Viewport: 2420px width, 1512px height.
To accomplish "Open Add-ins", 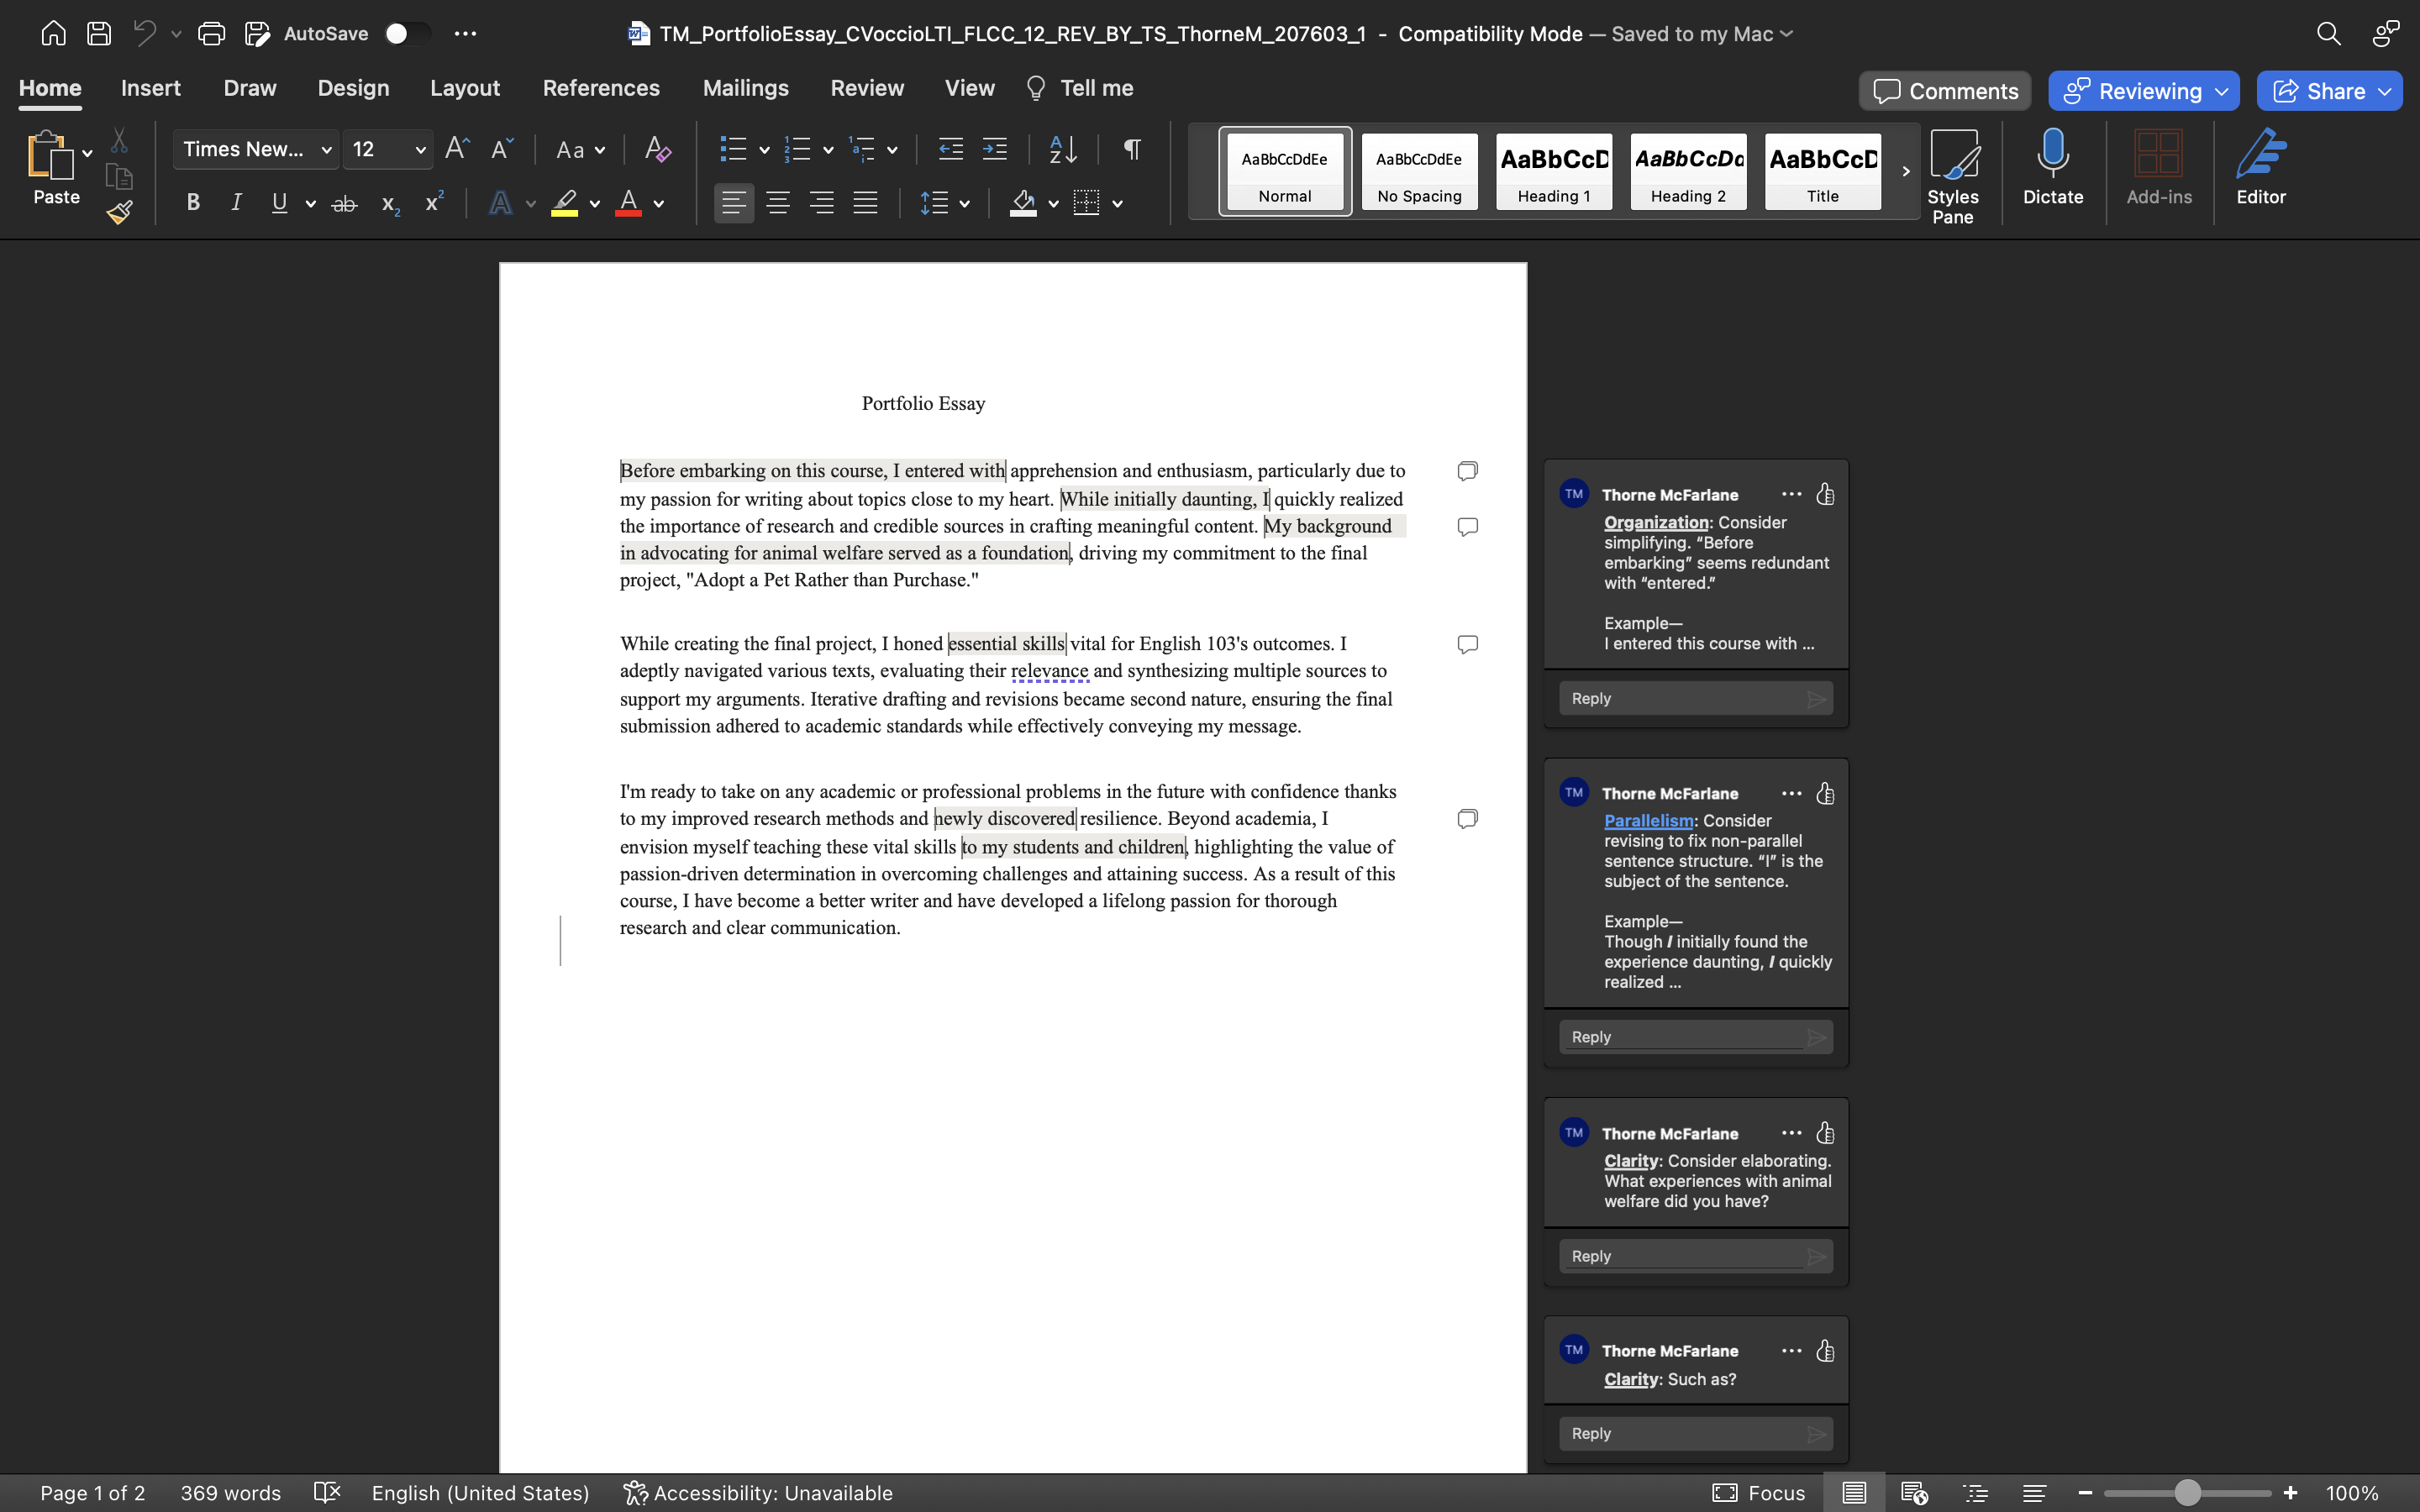I will point(2157,170).
